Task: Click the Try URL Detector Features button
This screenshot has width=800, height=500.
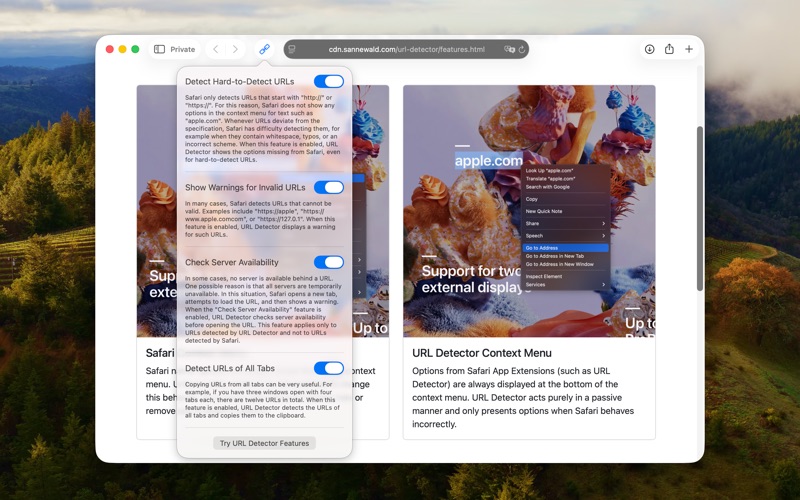Action: point(264,443)
